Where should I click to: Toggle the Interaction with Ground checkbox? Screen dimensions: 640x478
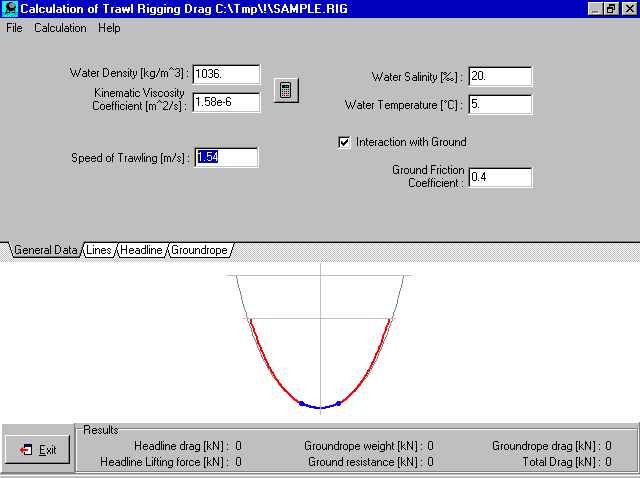point(345,142)
